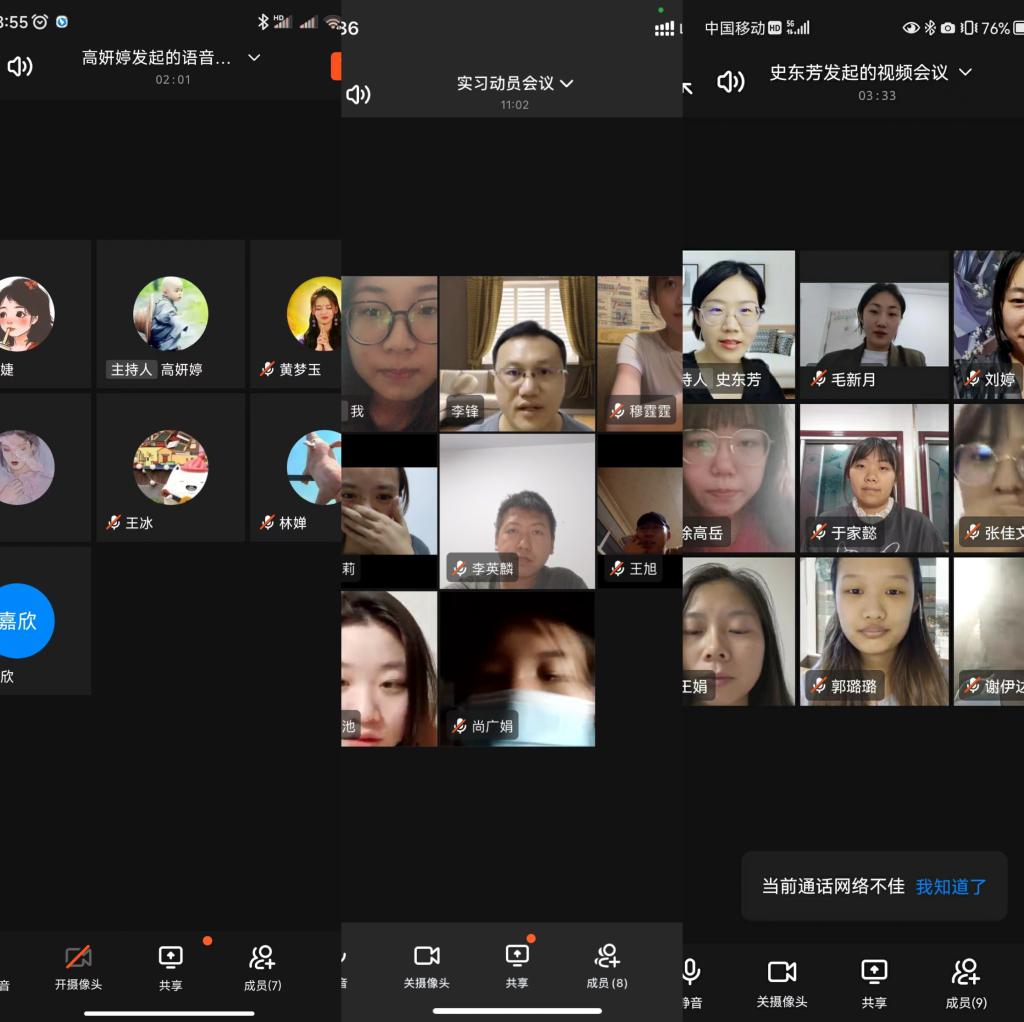Select 于家懿's video tile
Image resolution: width=1024 pixels, height=1022 pixels.
(873, 478)
